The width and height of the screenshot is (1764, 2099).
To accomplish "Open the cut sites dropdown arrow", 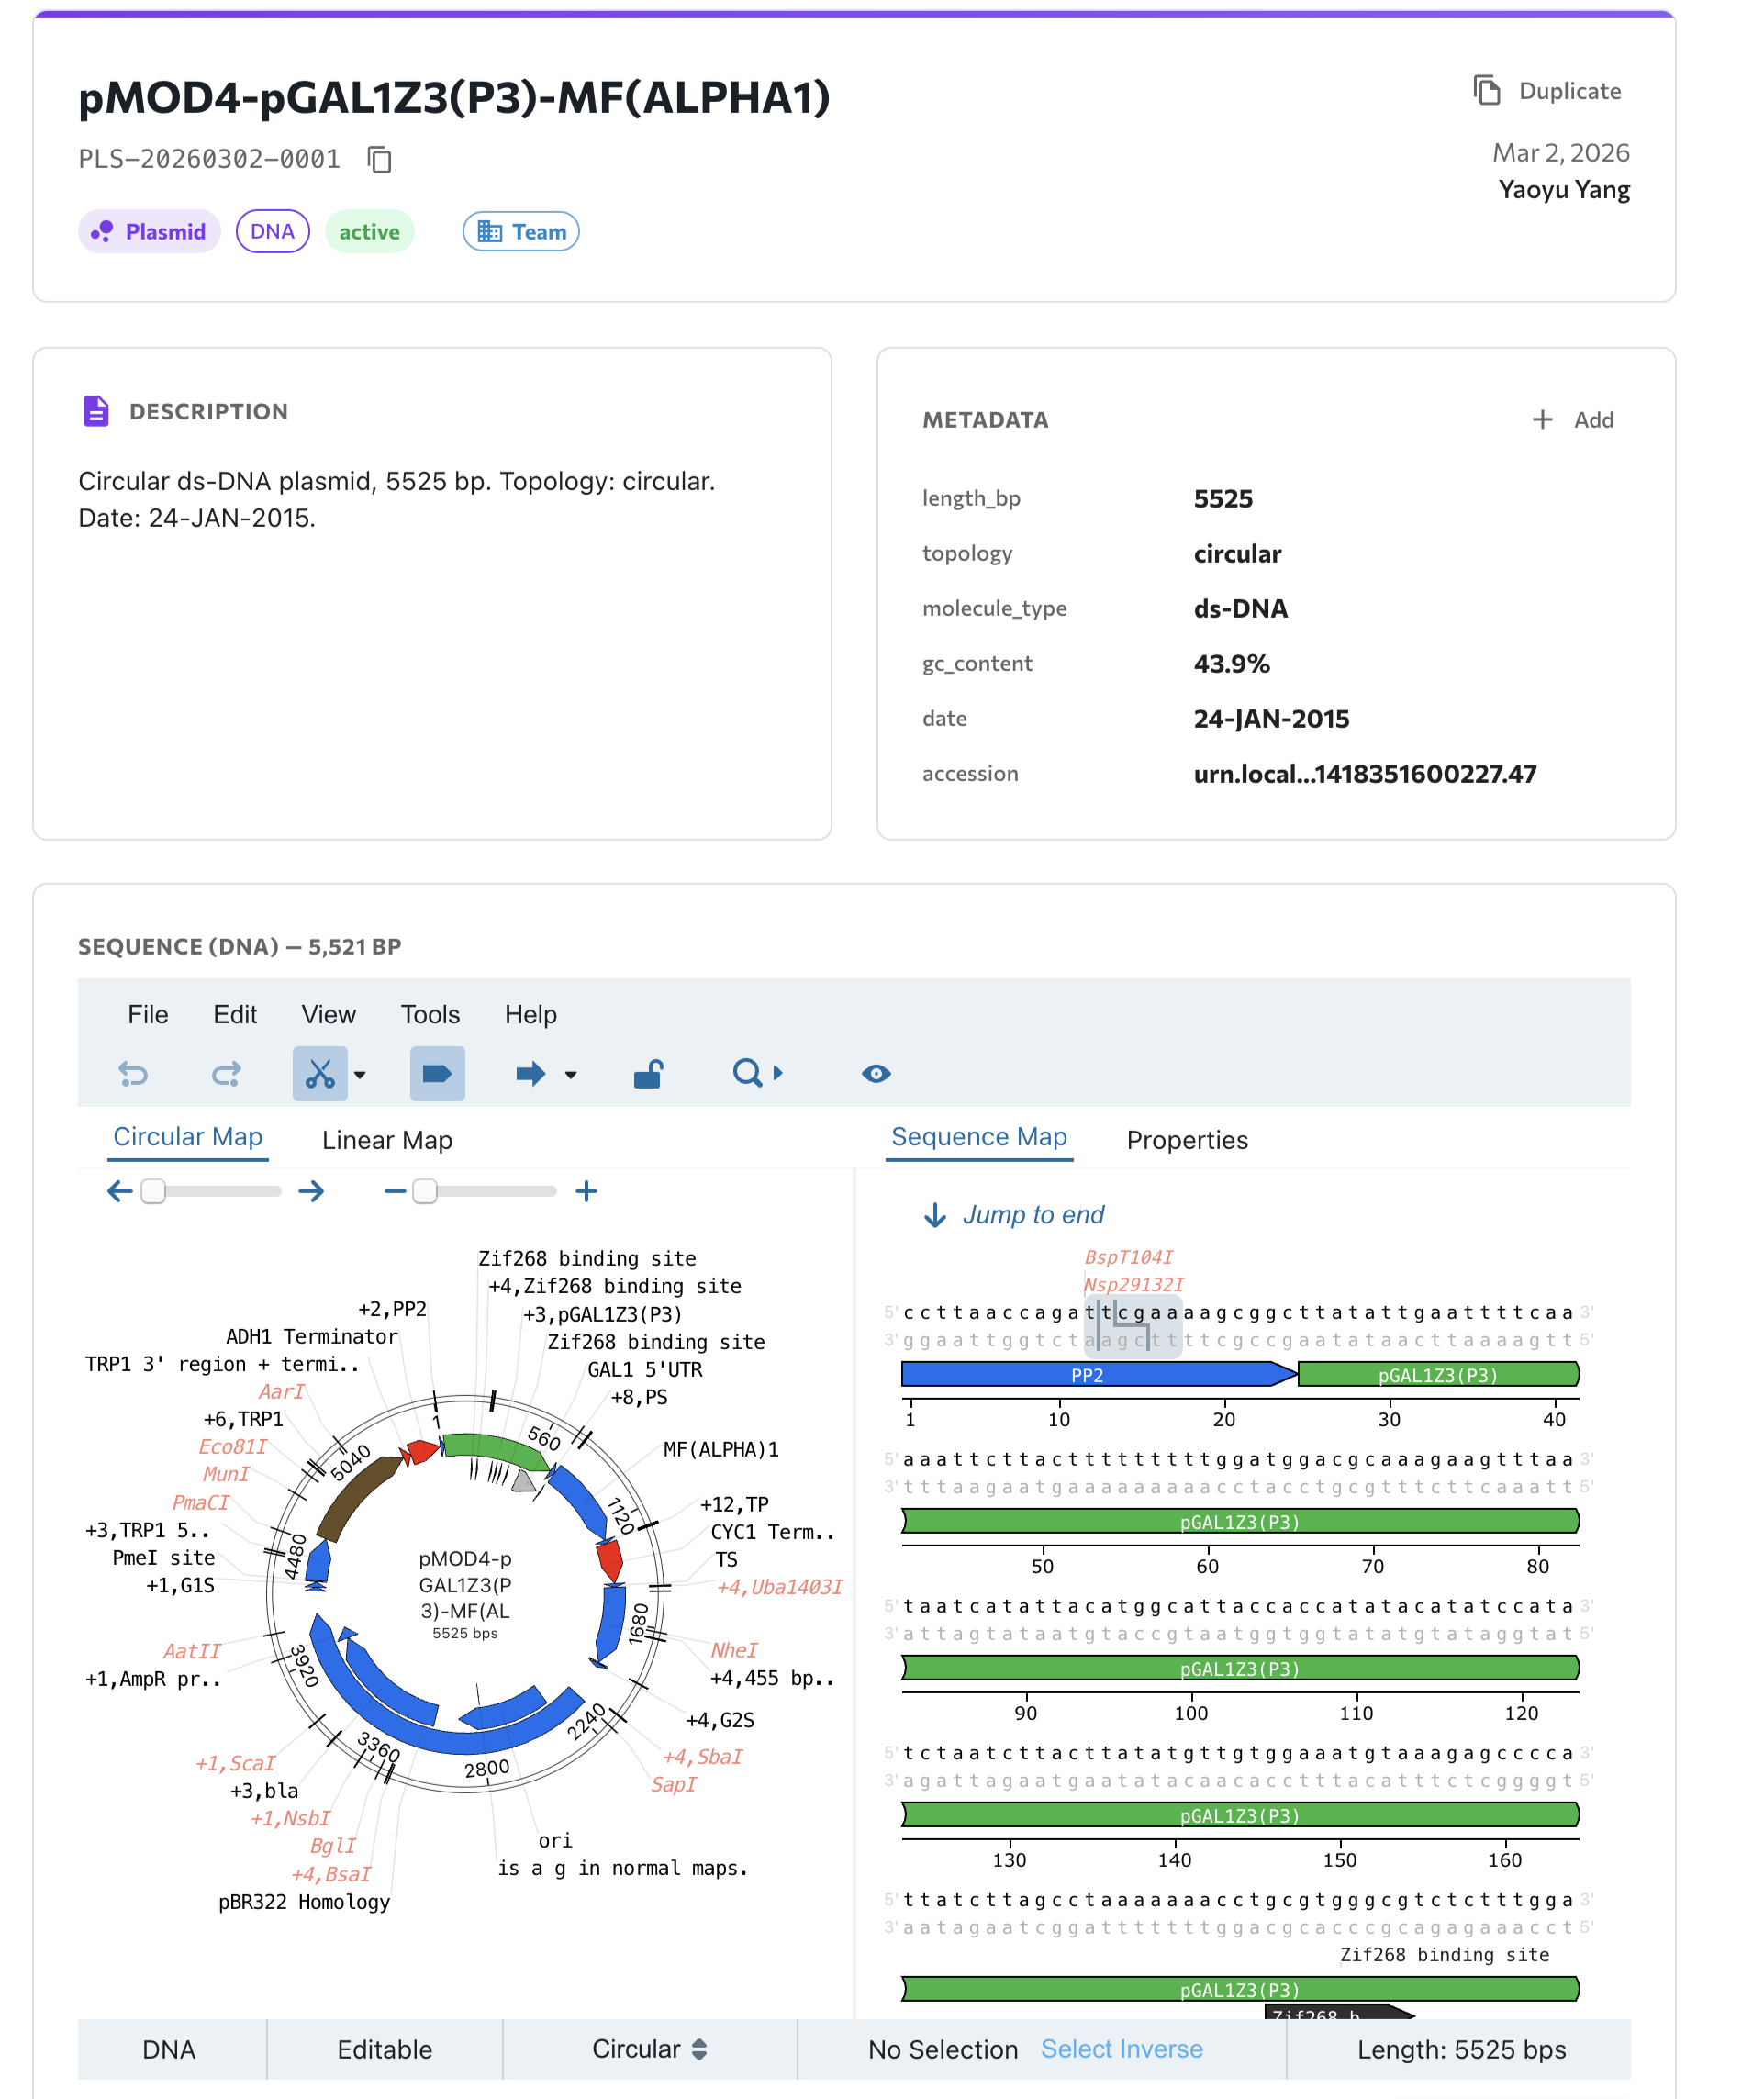I will pos(360,1075).
